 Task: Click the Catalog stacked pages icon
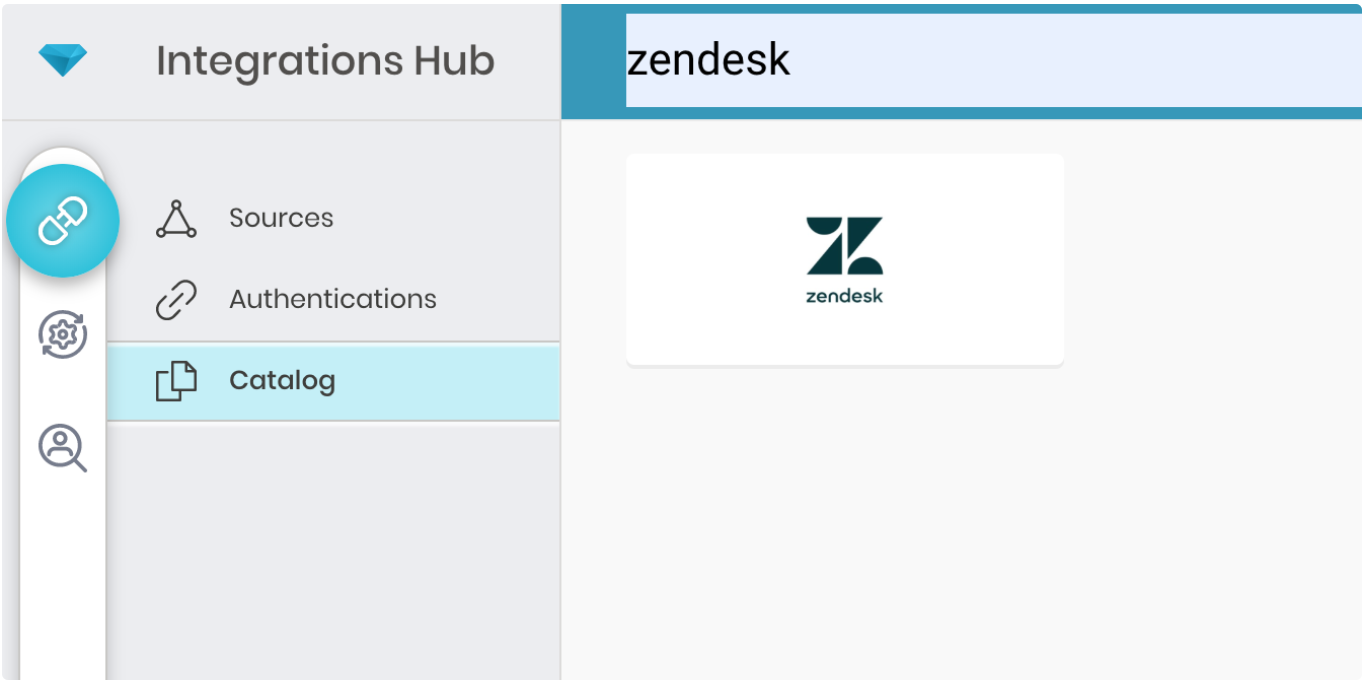176,381
